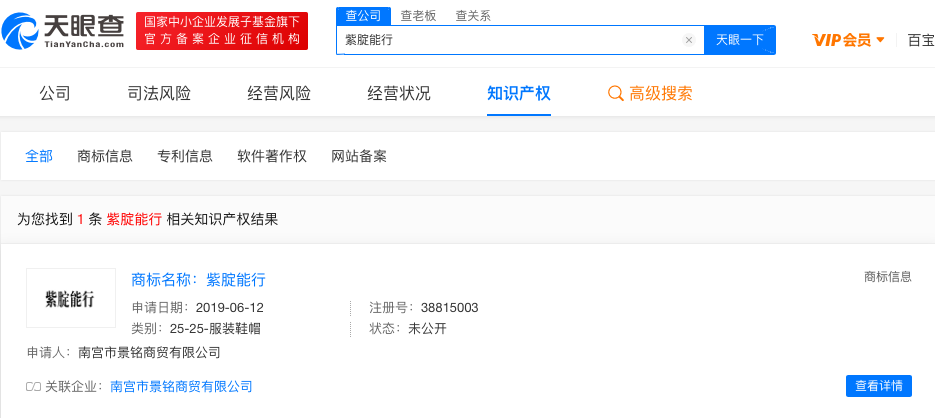This screenshot has height=418, width=935.
Task: Click the 商标信息 label at result's right
Action: tap(888, 277)
